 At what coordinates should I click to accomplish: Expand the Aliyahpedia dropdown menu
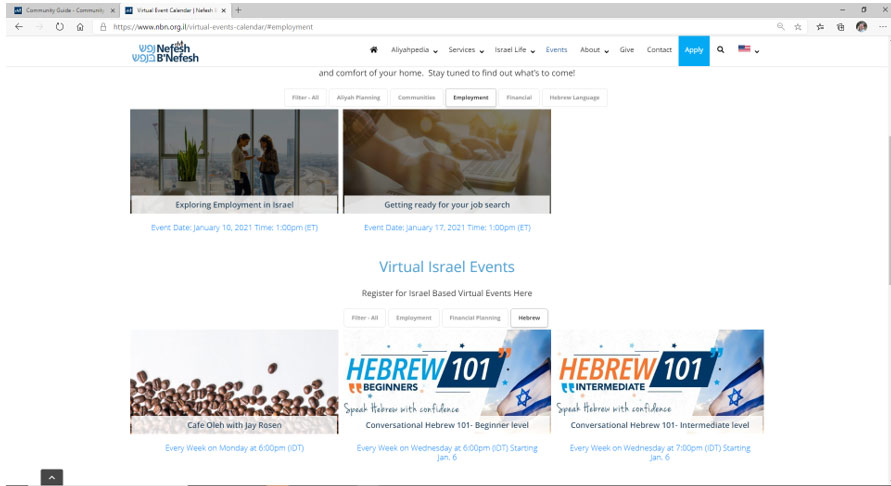point(414,50)
